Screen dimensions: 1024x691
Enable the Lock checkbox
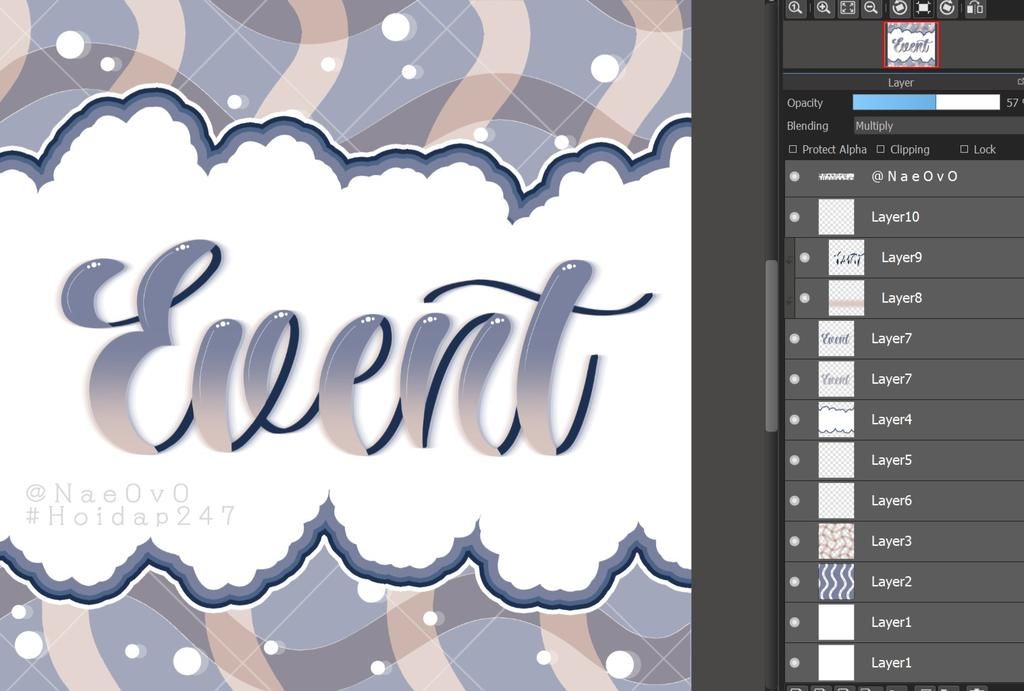[963, 149]
